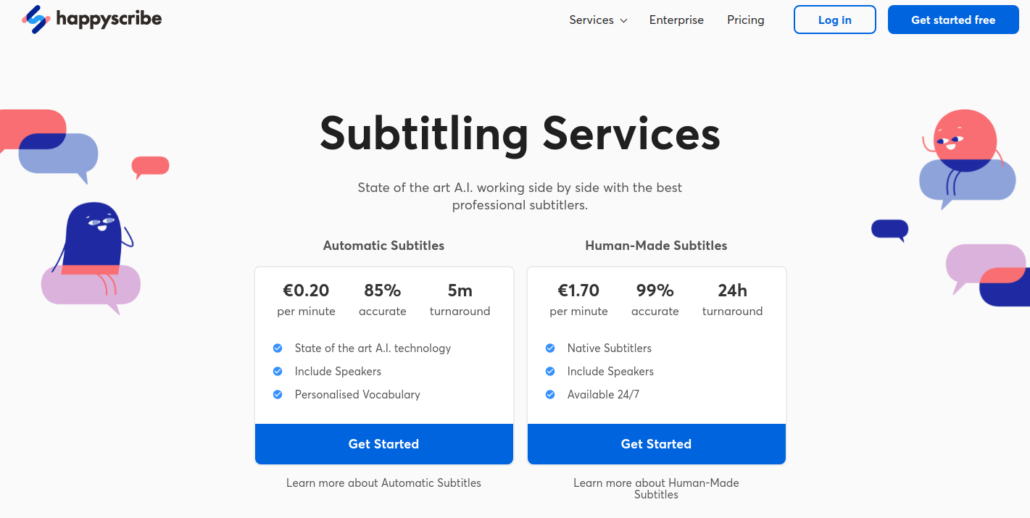Click the Log in button
The height and width of the screenshot is (518, 1030).
pos(835,20)
